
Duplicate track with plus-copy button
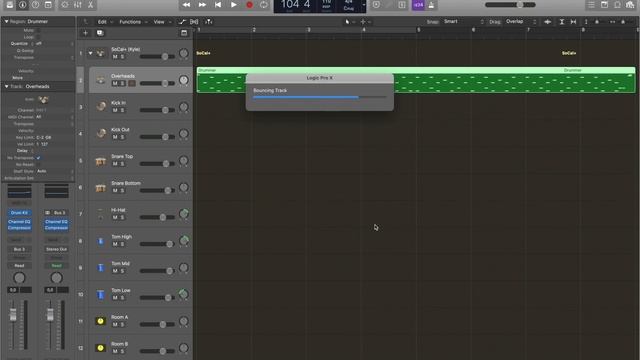pyautogui.click(x=100, y=33)
